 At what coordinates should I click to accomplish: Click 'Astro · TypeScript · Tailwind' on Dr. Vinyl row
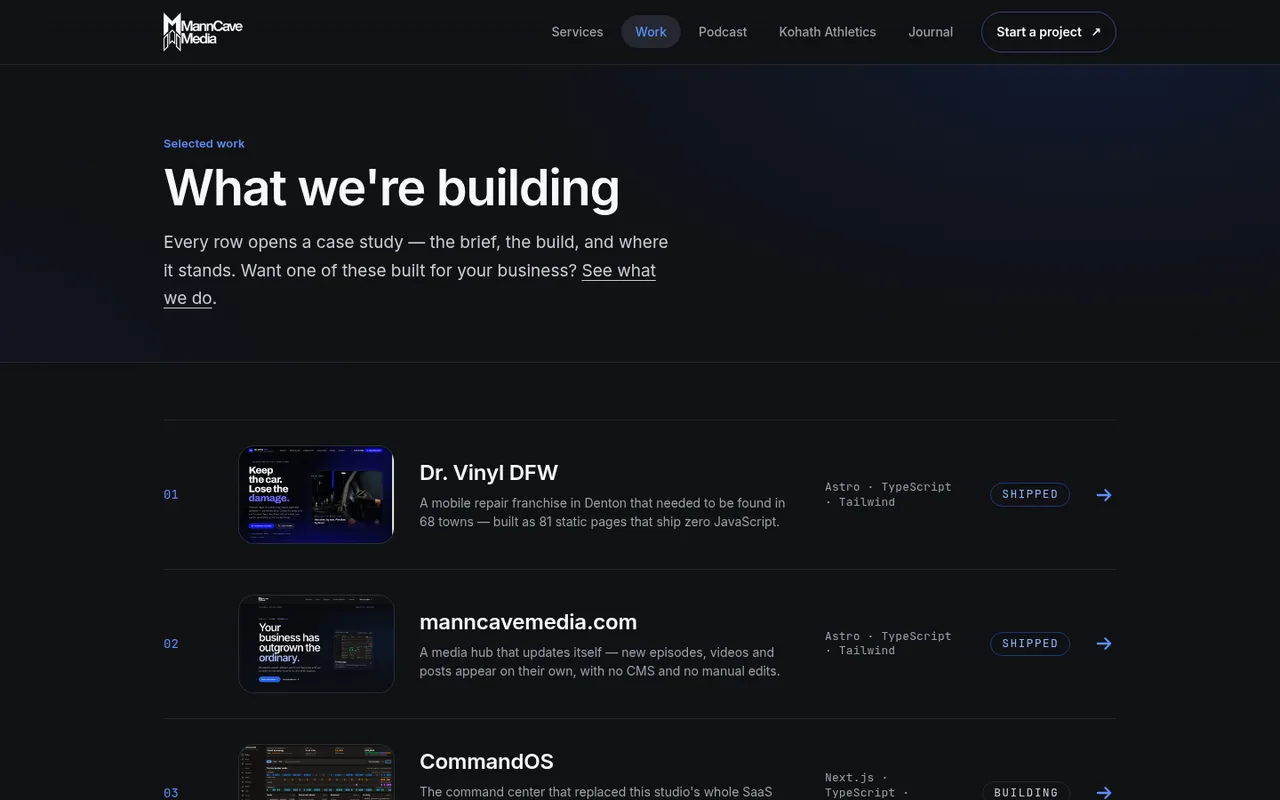click(x=888, y=494)
